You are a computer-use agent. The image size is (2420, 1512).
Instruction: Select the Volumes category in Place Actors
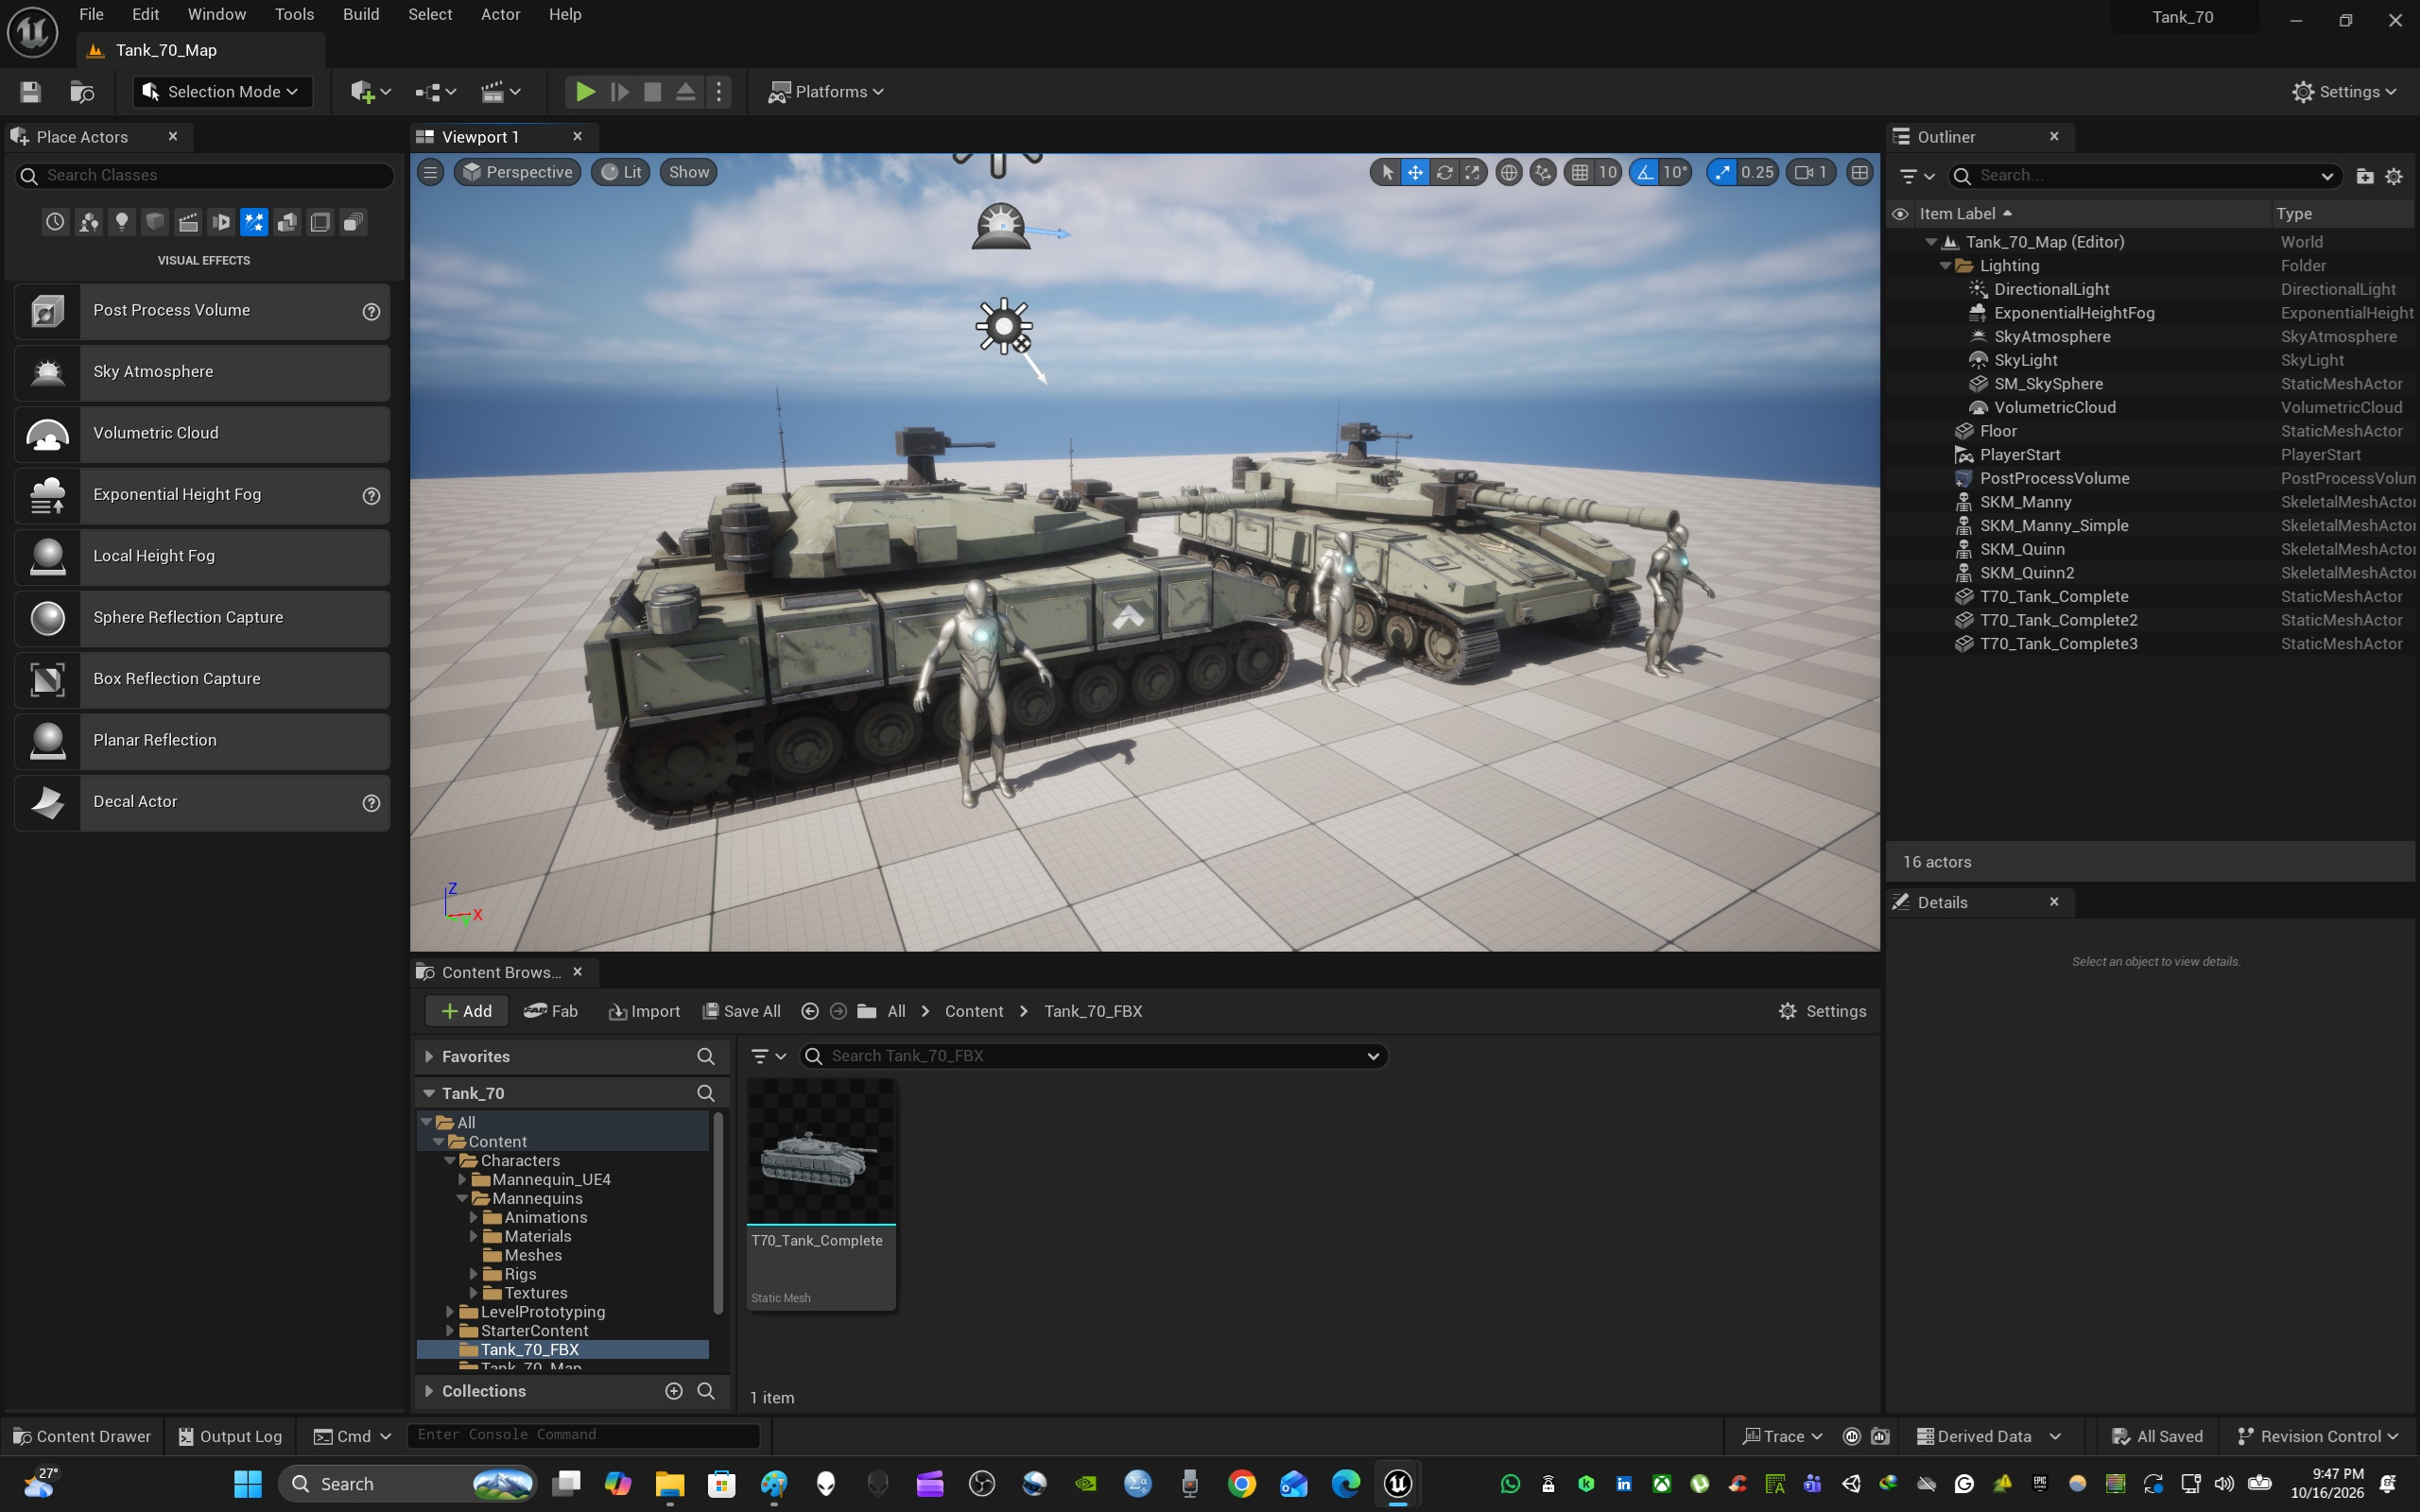point(320,222)
